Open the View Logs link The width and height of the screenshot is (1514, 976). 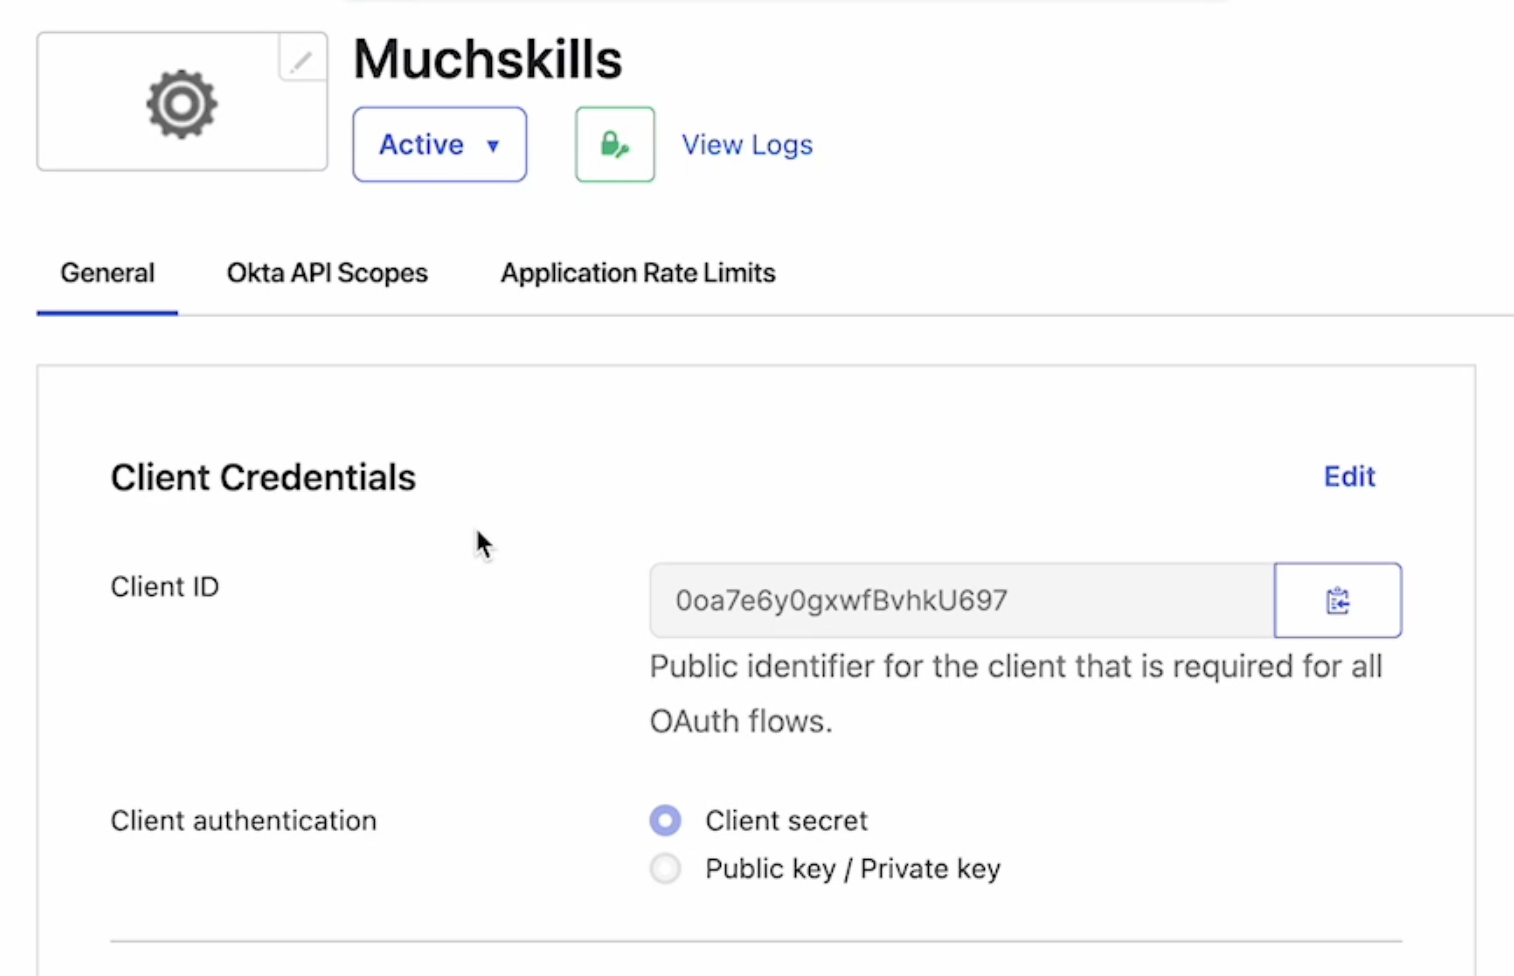[747, 144]
